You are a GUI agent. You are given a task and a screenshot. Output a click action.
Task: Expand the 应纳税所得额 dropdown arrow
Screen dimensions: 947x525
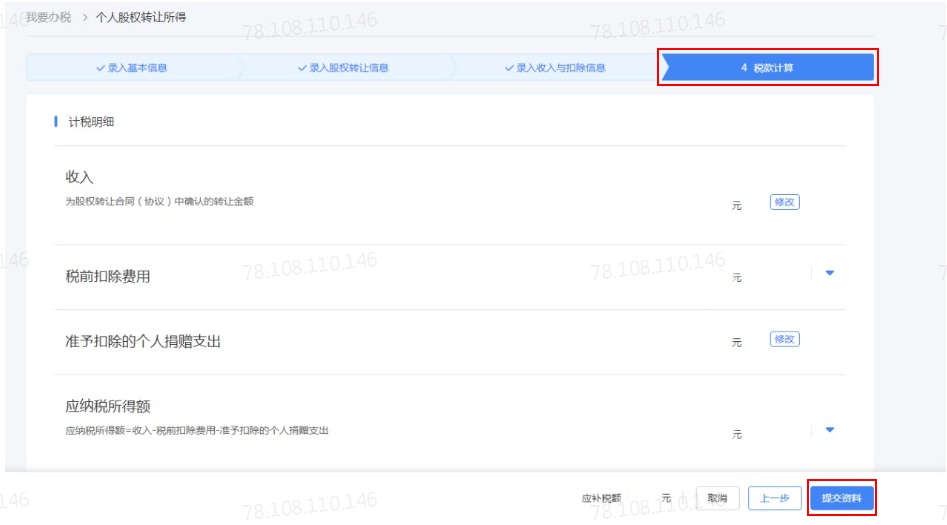(x=830, y=430)
